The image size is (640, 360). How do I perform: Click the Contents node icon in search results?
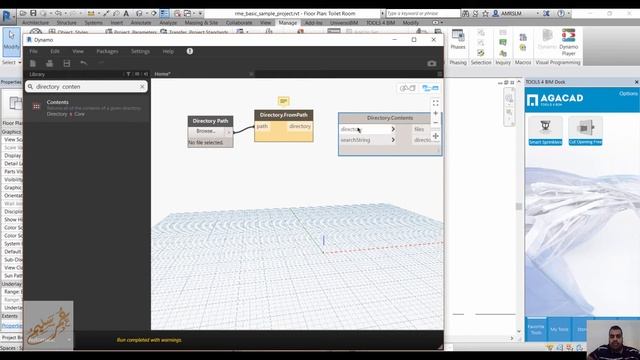(x=36, y=107)
